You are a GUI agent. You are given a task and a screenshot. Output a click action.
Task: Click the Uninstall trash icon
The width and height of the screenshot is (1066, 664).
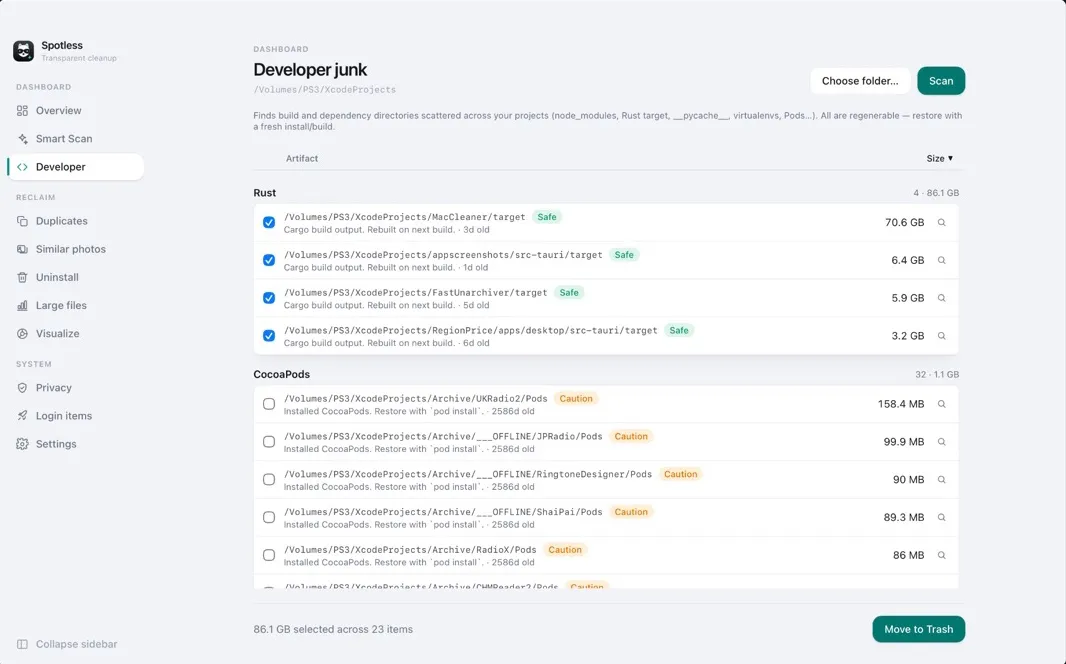coord(22,277)
